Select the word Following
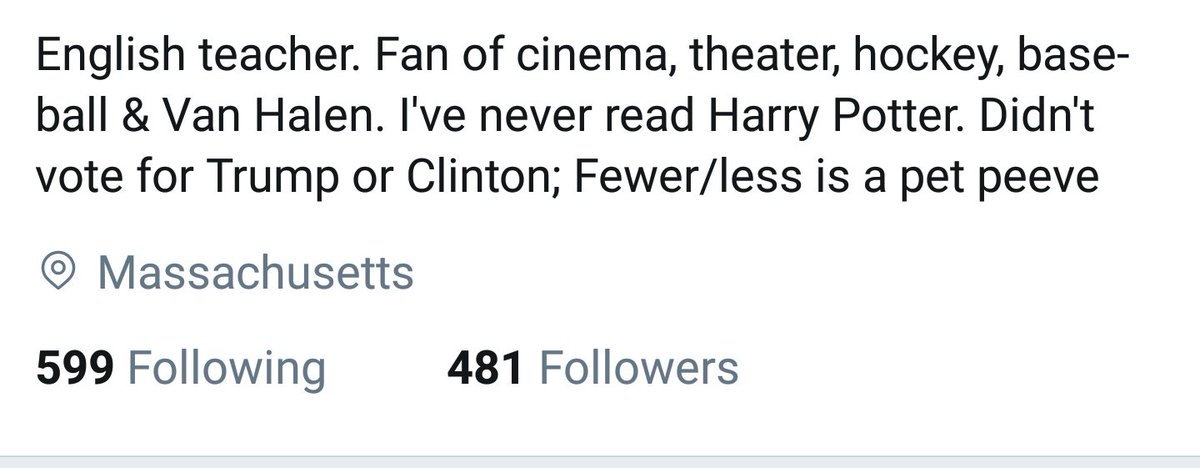 pyautogui.click(x=229, y=369)
